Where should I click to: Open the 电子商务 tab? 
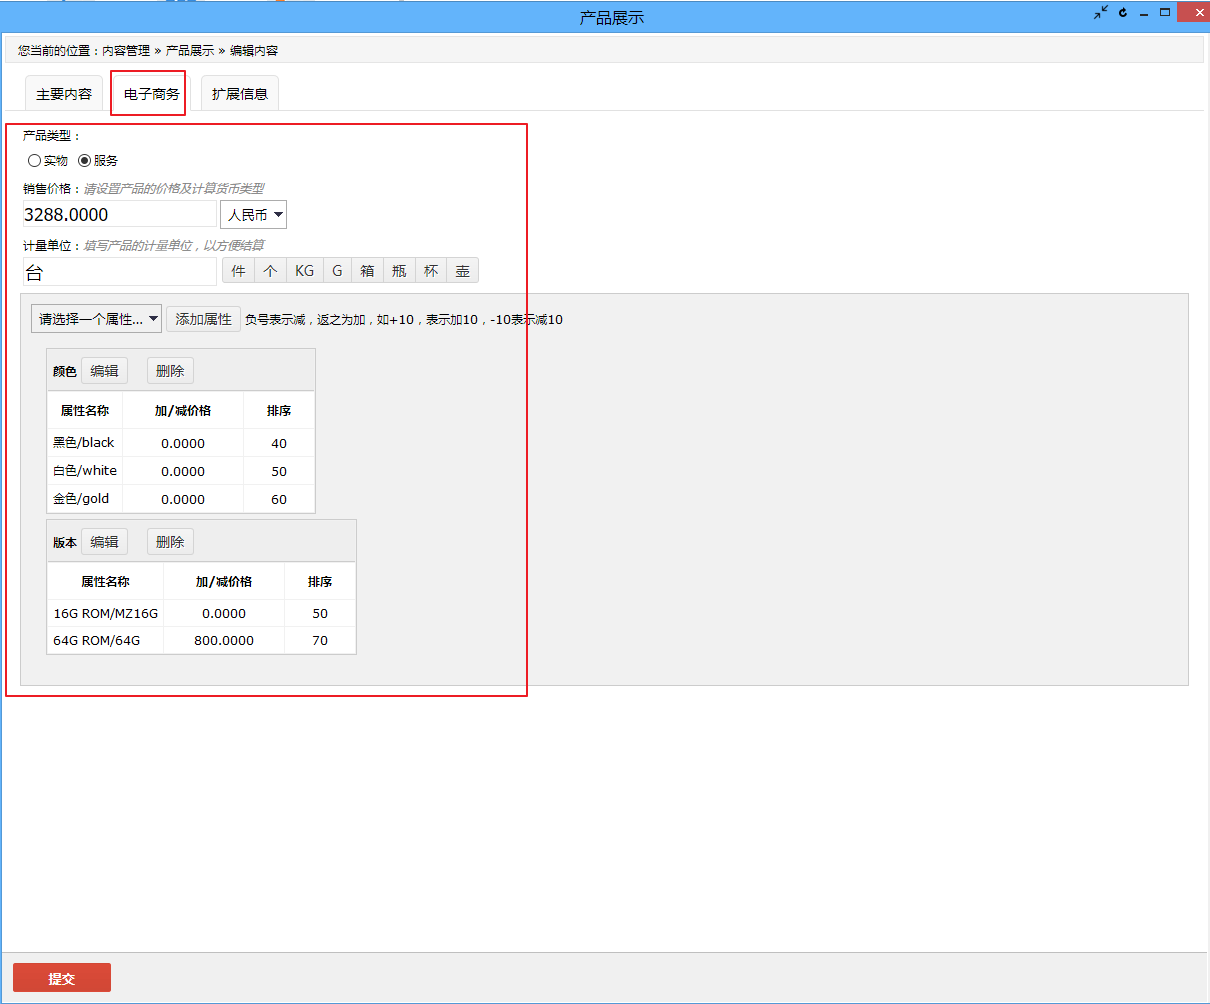click(x=151, y=94)
